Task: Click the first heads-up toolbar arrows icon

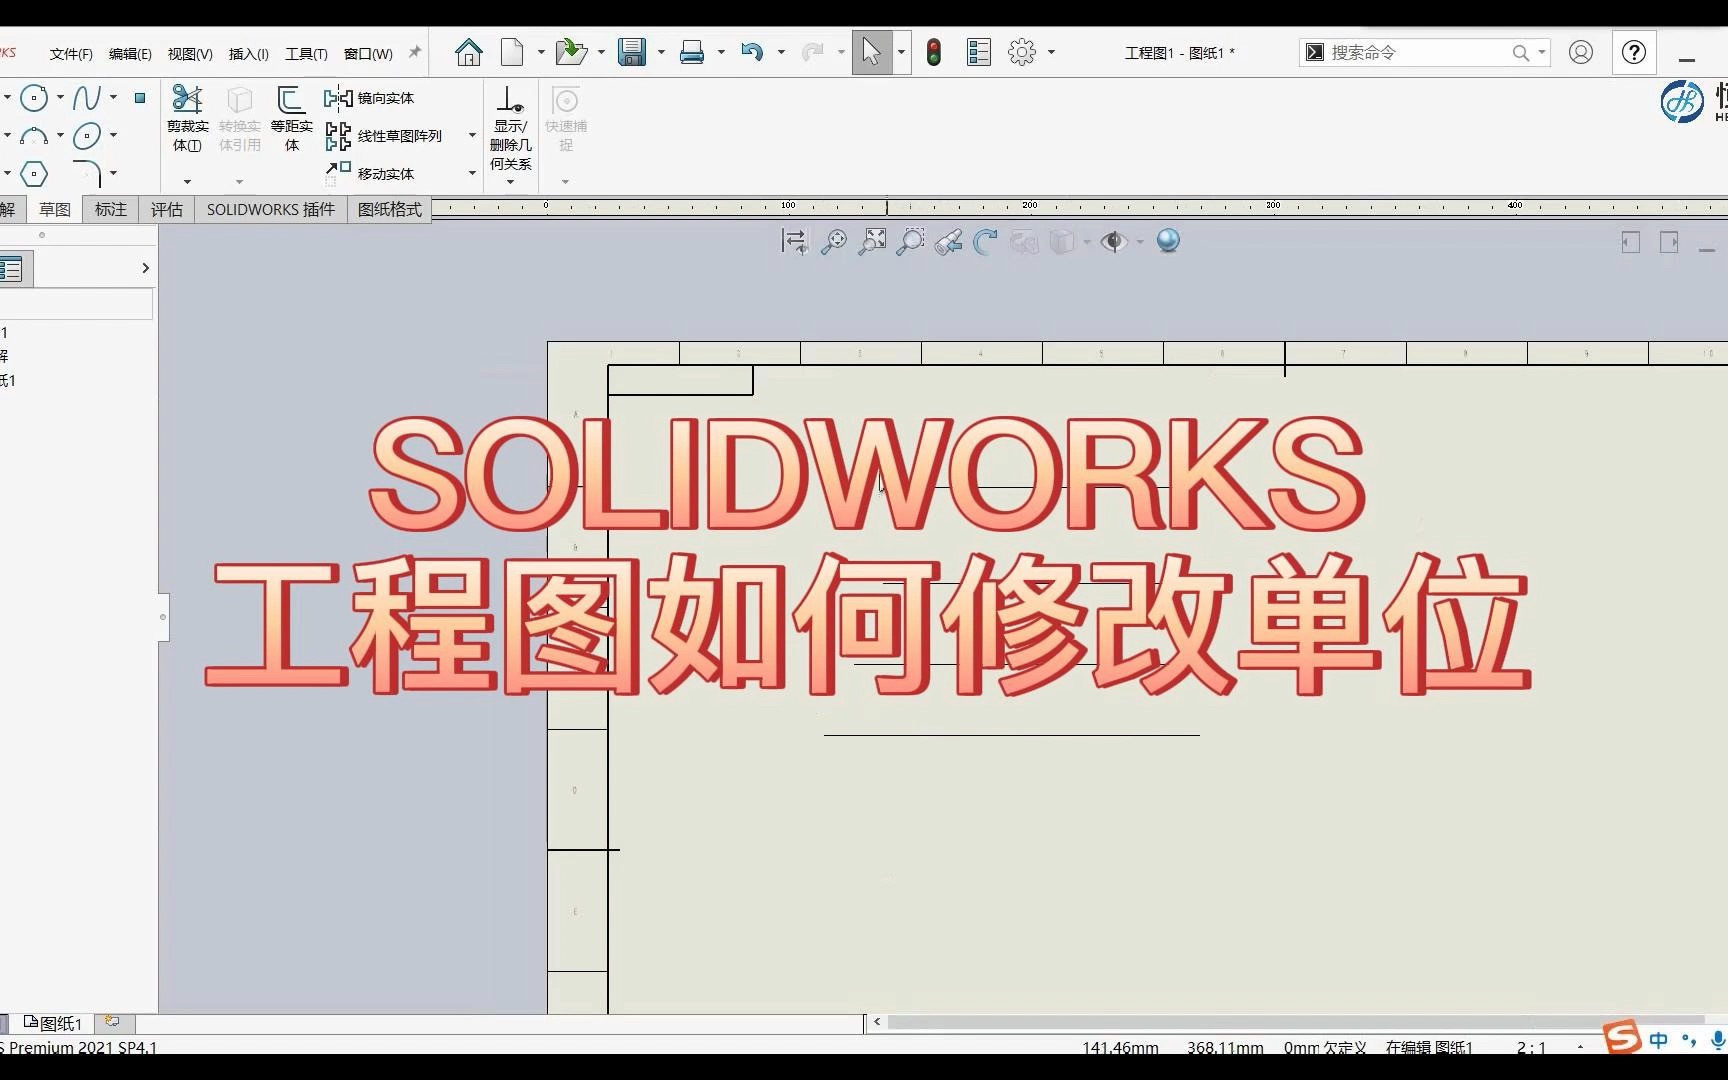Action: tap(794, 241)
